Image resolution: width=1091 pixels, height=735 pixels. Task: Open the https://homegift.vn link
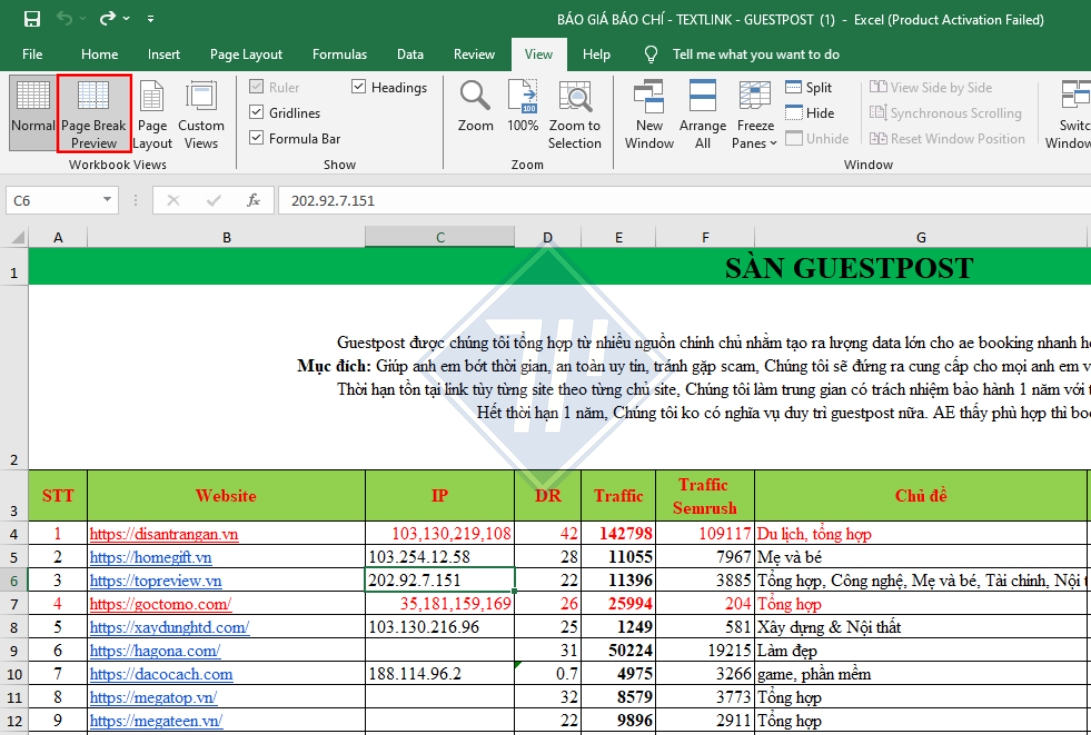coord(150,558)
